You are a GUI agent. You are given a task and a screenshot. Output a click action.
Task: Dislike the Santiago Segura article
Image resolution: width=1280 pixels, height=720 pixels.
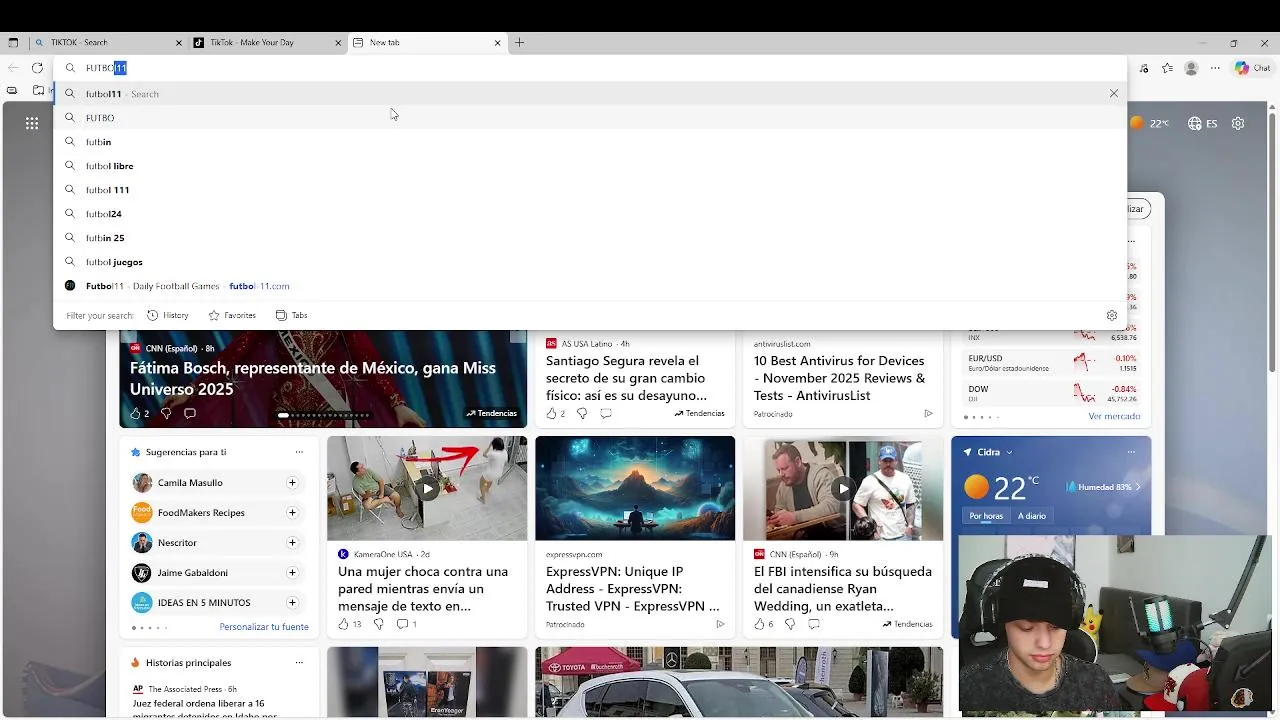pyautogui.click(x=582, y=413)
